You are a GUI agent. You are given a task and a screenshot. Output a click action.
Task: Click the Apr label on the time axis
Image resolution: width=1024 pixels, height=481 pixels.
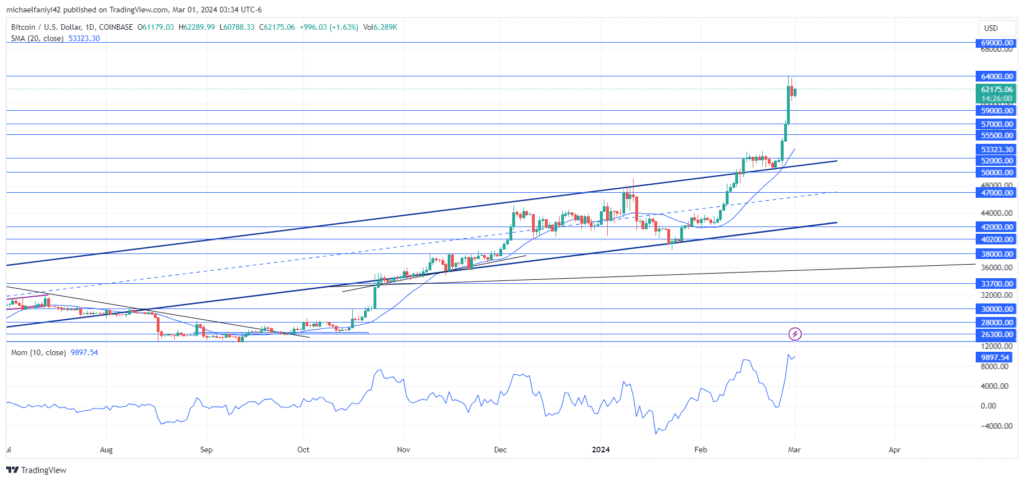point(895,450)
